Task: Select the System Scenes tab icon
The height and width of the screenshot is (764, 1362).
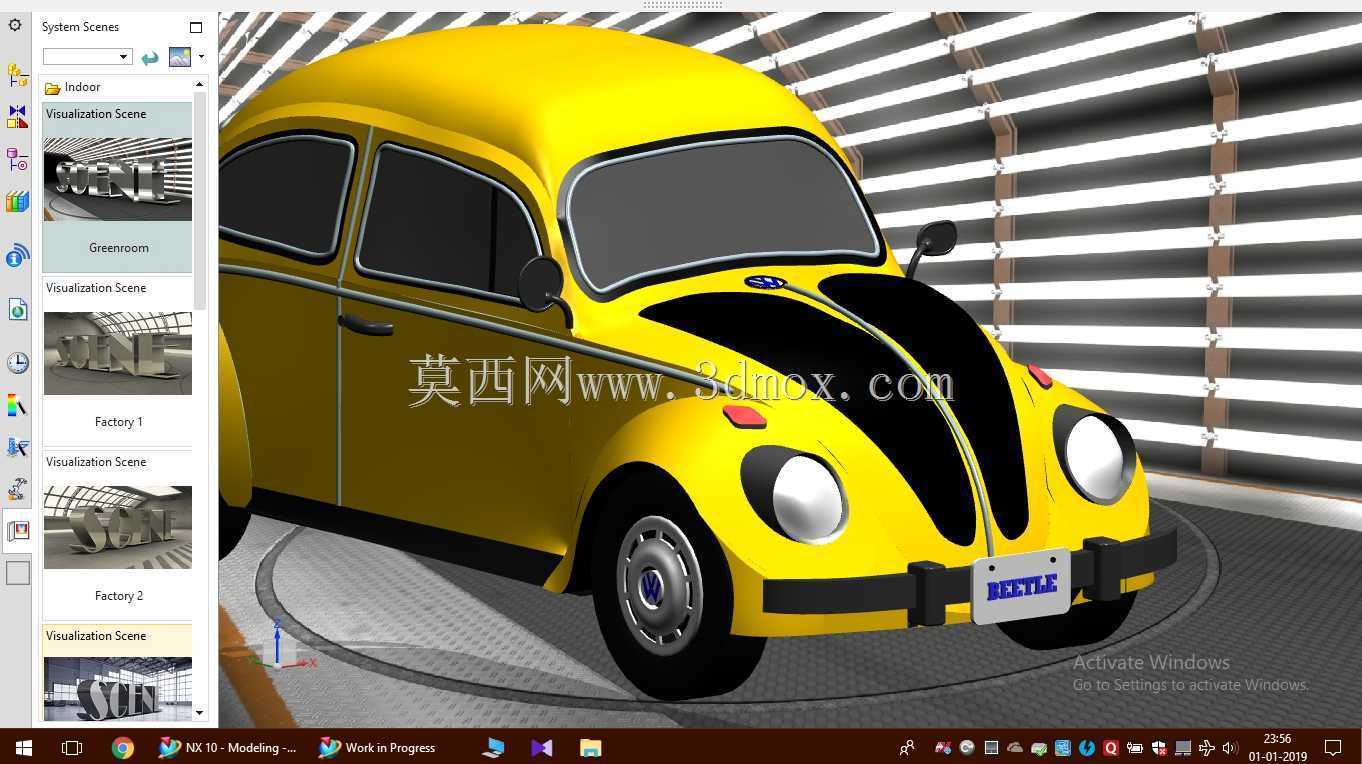Action: point(18,531)
